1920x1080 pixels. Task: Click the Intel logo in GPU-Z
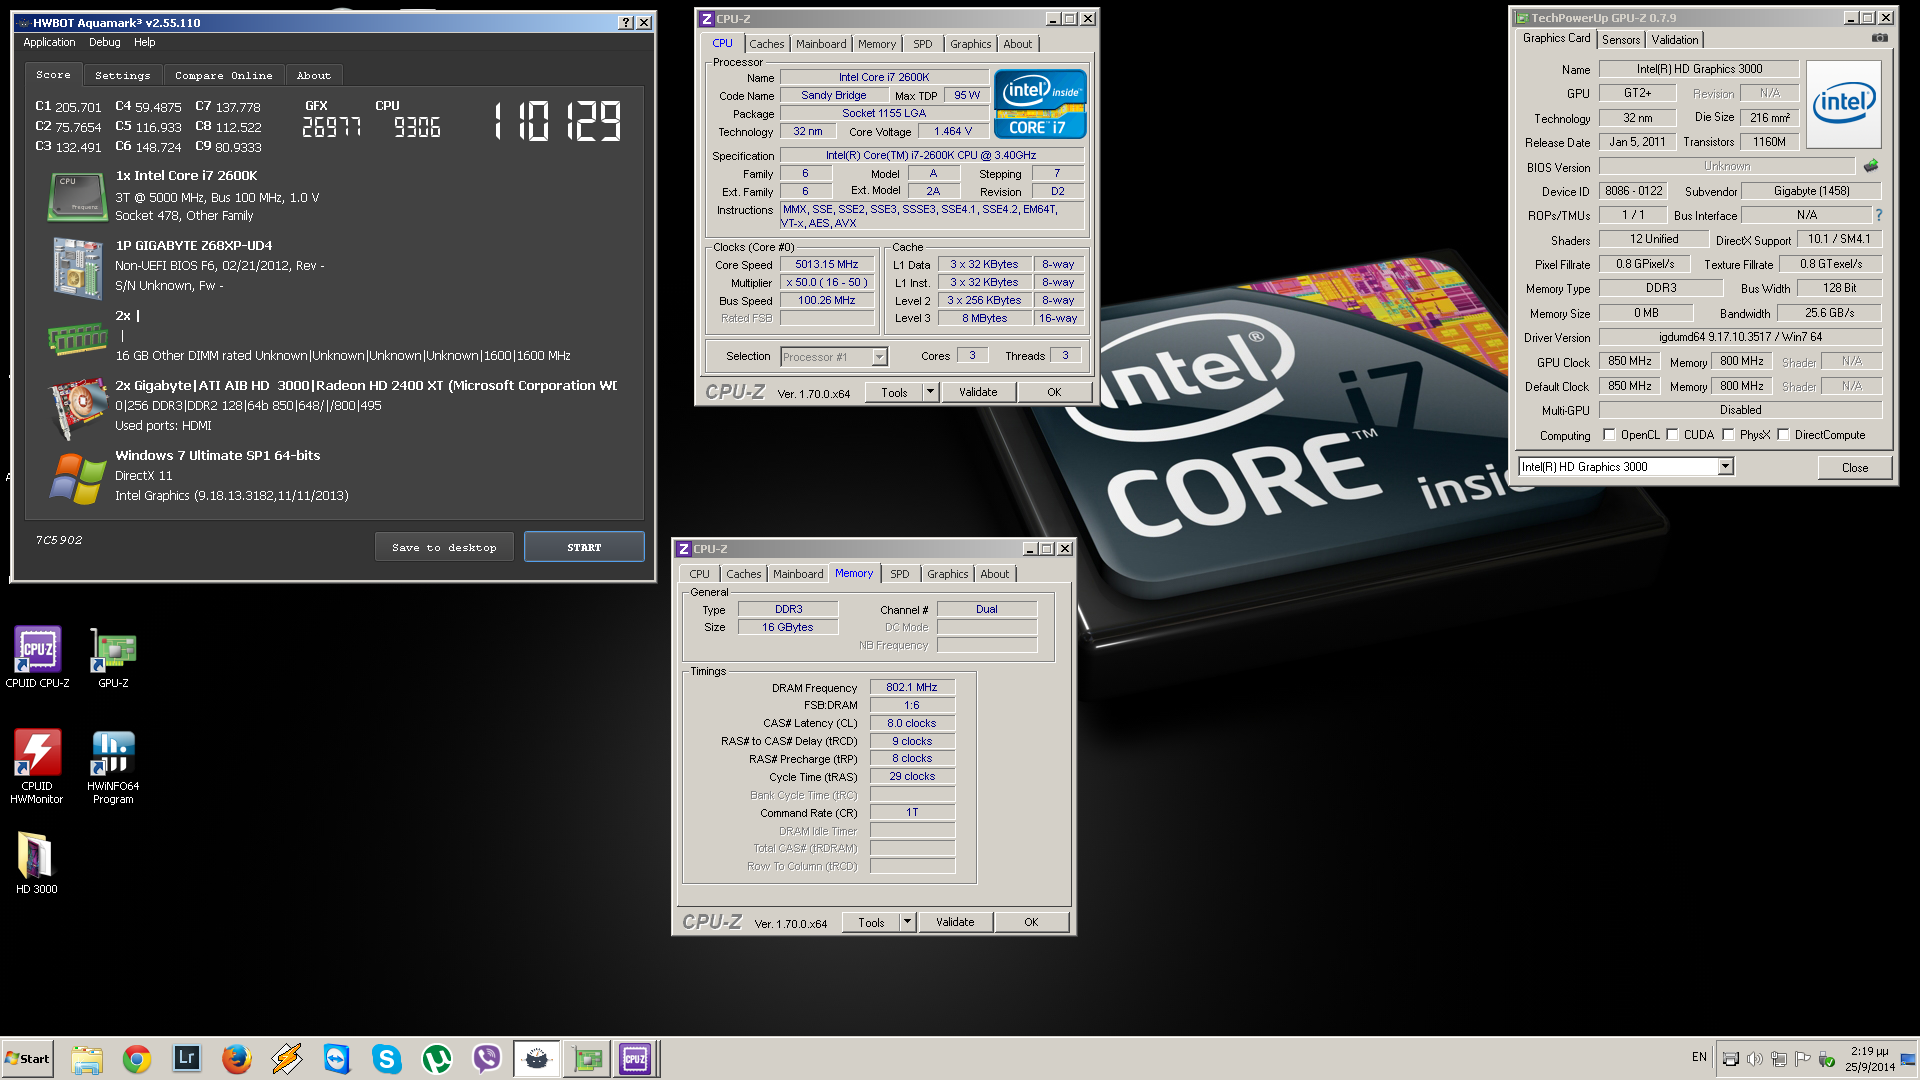[1844, 104]
